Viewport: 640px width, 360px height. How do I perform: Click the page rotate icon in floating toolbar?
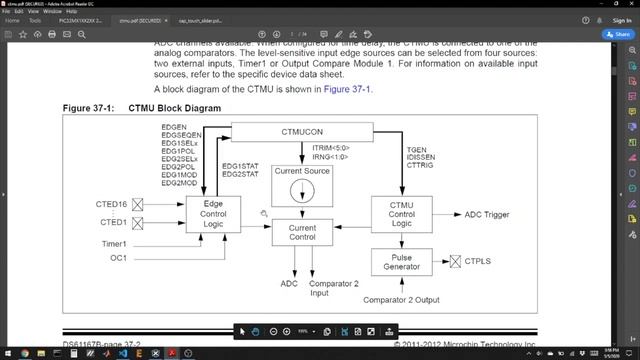pyautogui.click(x=327, y=332)
